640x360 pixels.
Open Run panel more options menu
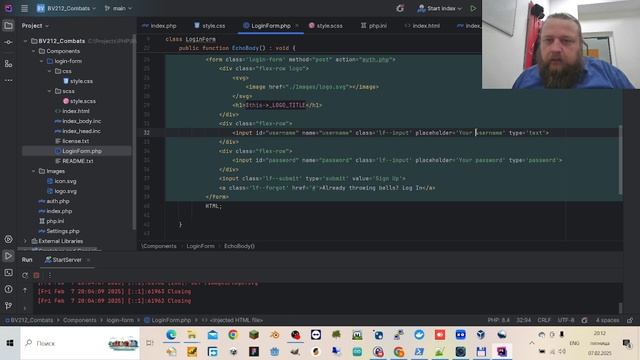[50, 276]
